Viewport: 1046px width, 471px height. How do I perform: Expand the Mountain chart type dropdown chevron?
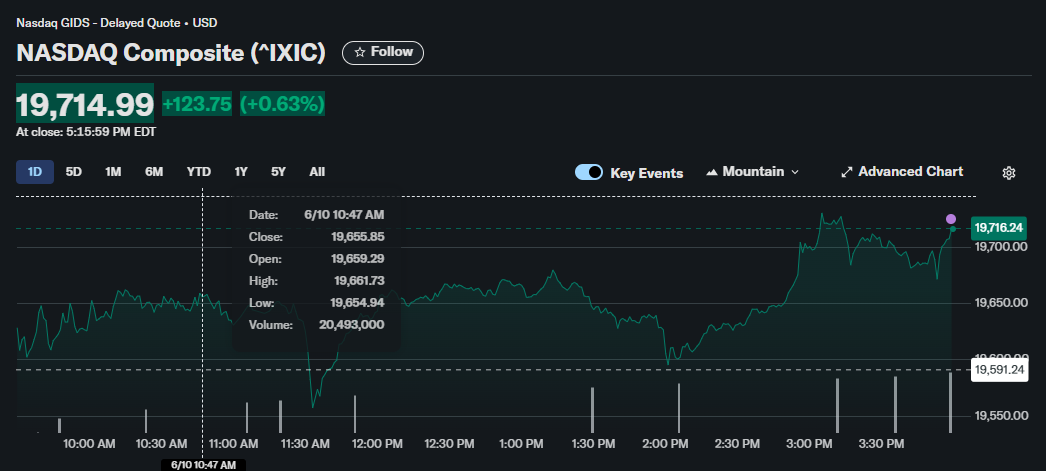pos(795,172)
